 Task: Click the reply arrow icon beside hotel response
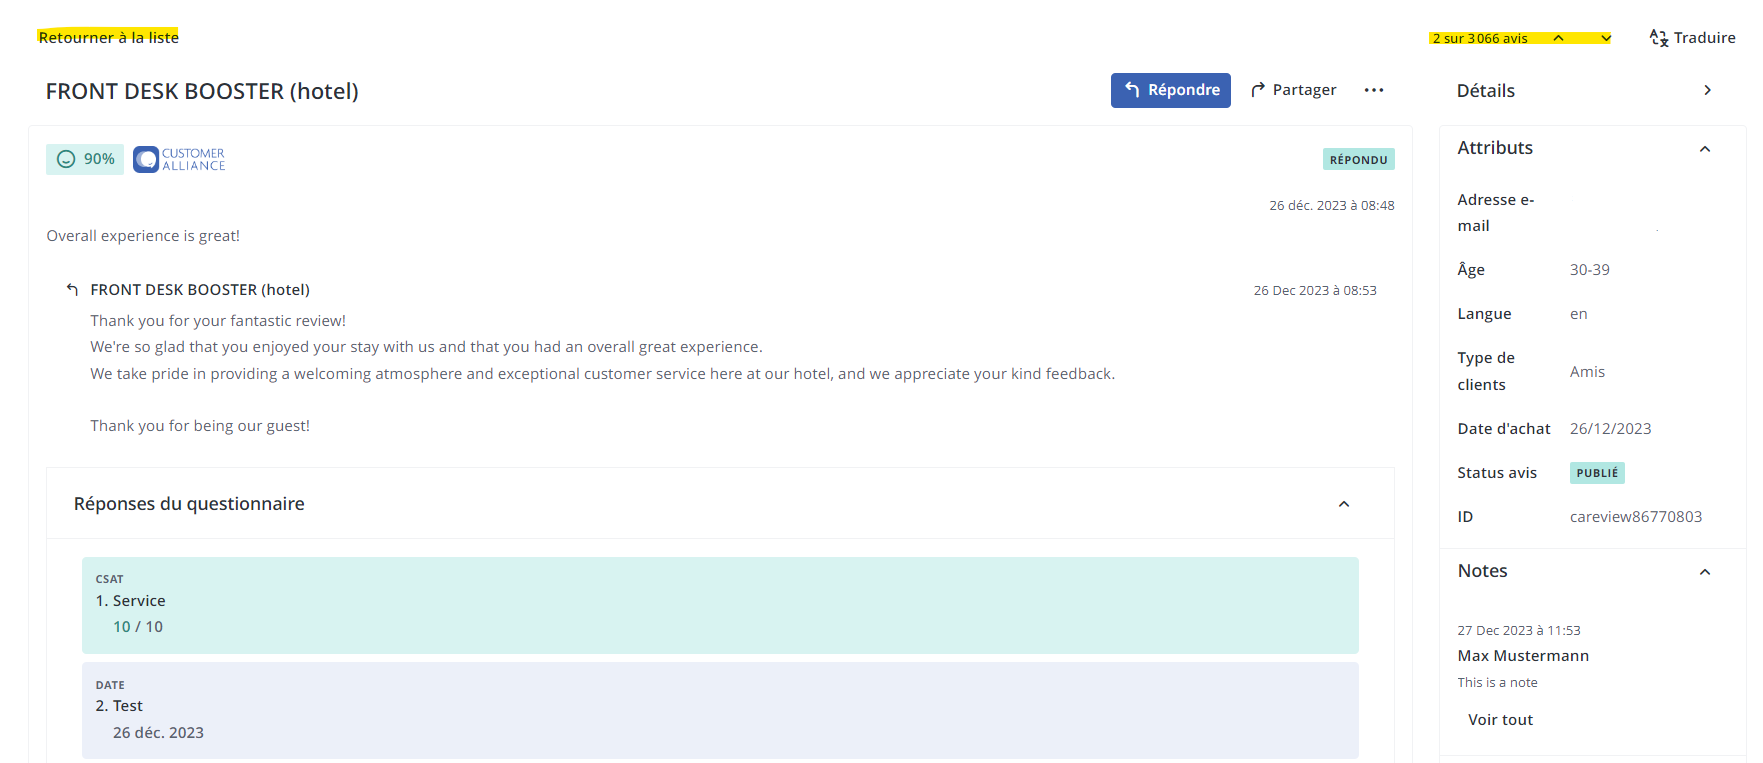pos(72,290)
